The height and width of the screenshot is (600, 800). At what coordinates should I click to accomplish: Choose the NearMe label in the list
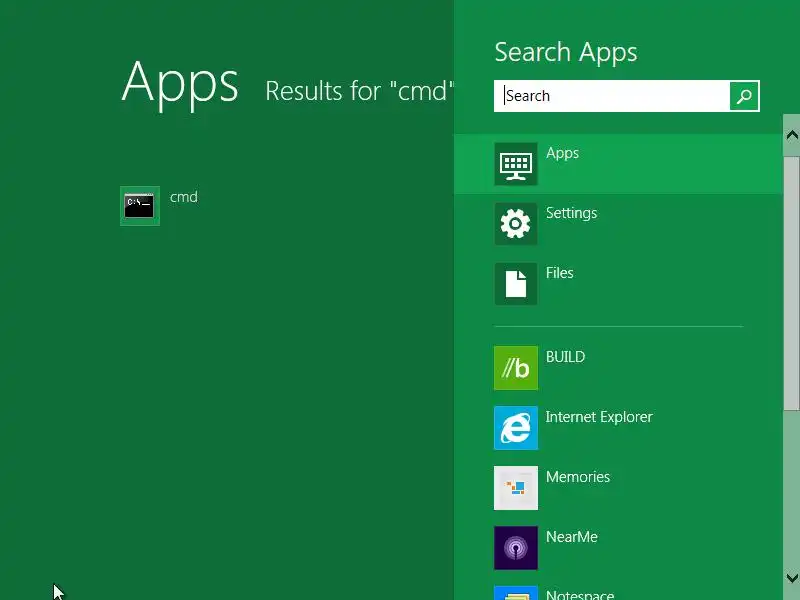(572, 537)
